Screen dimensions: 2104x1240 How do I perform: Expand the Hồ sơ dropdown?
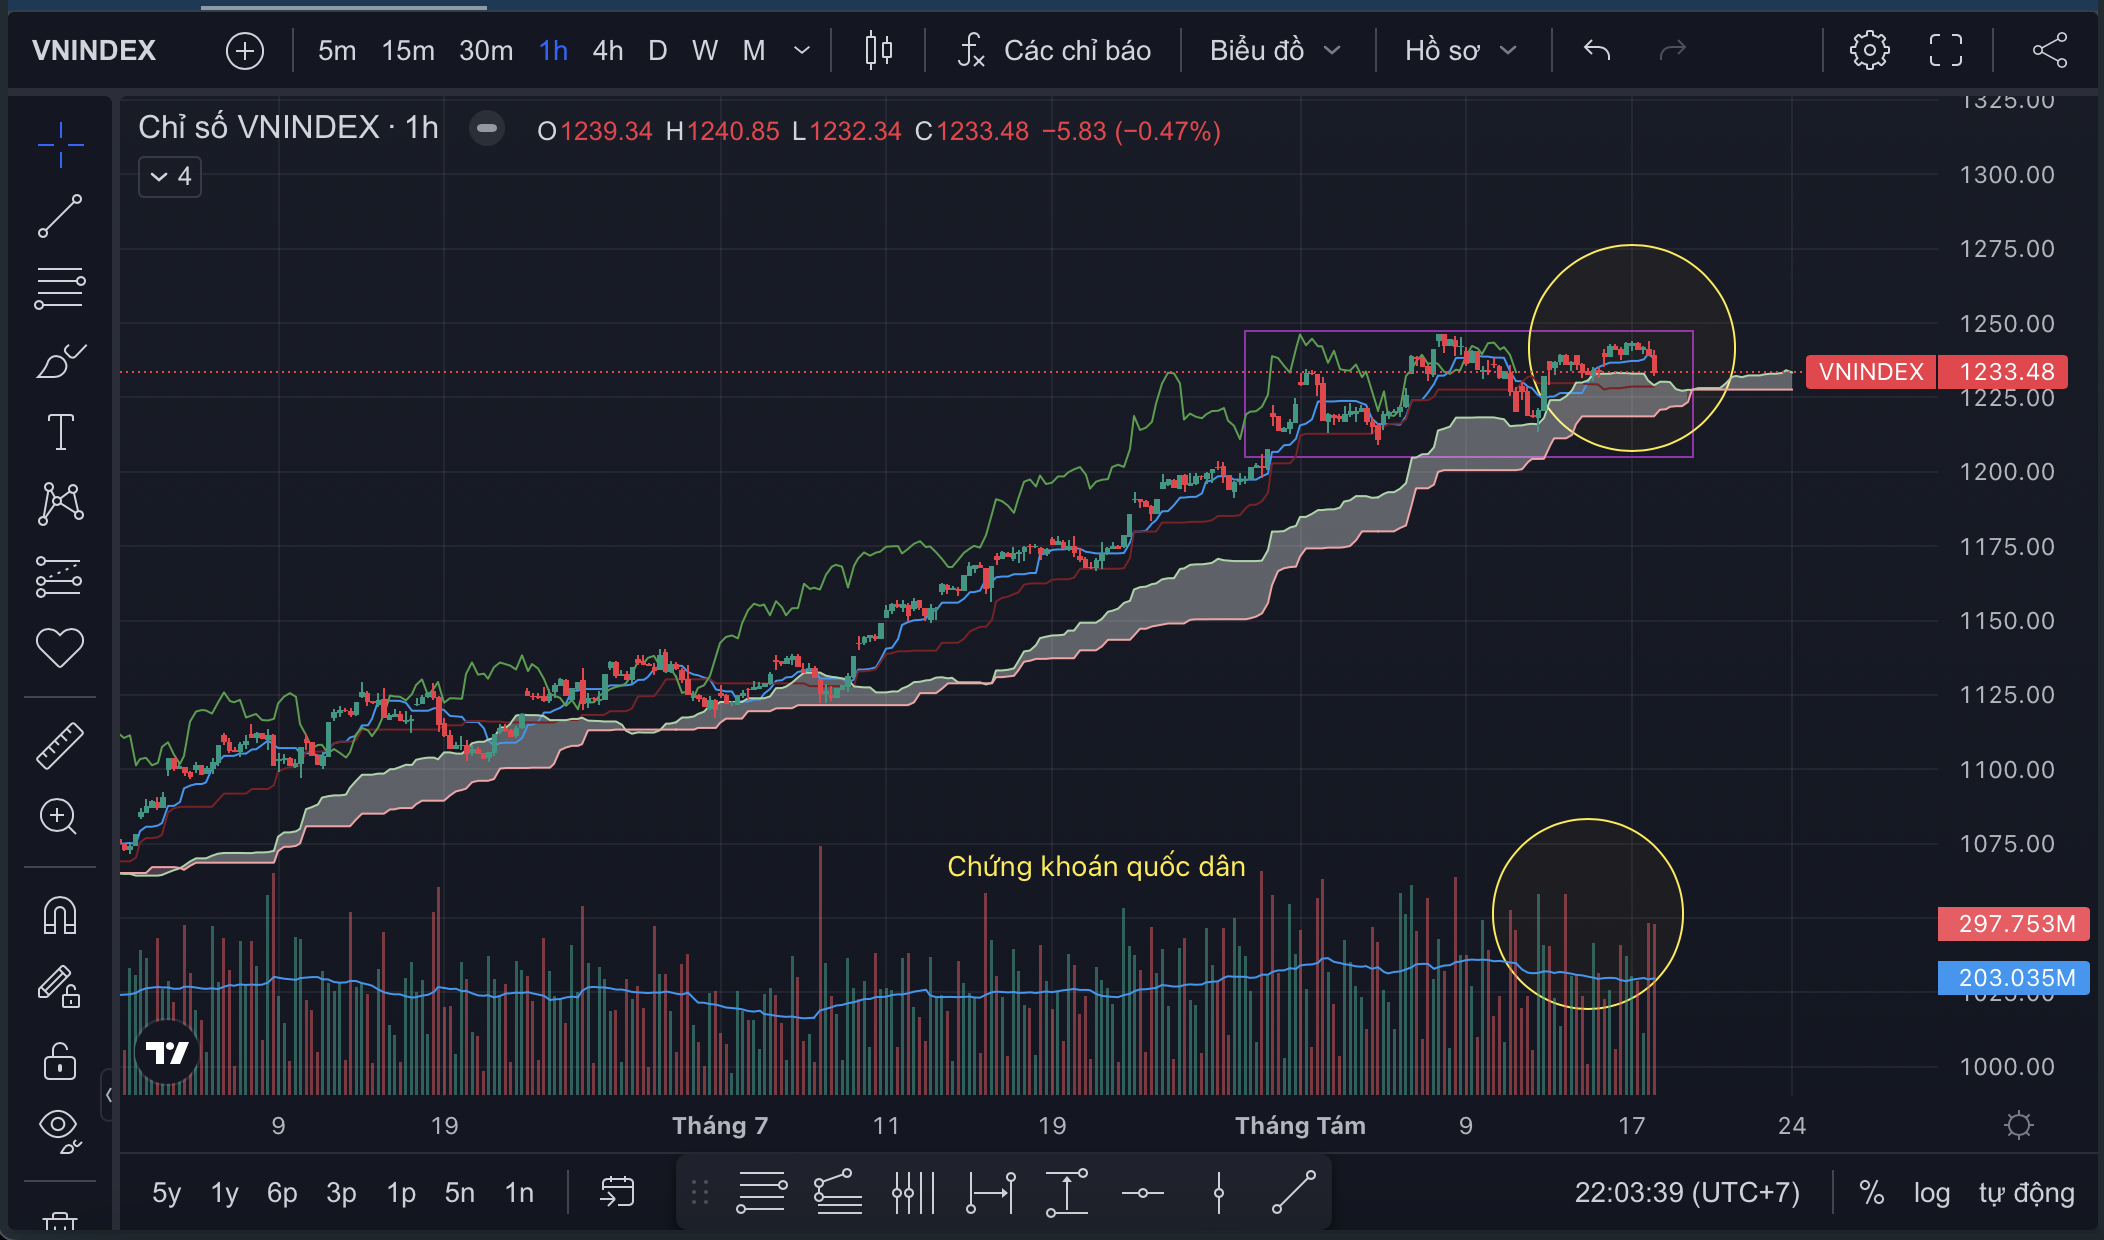point(1461,50)
